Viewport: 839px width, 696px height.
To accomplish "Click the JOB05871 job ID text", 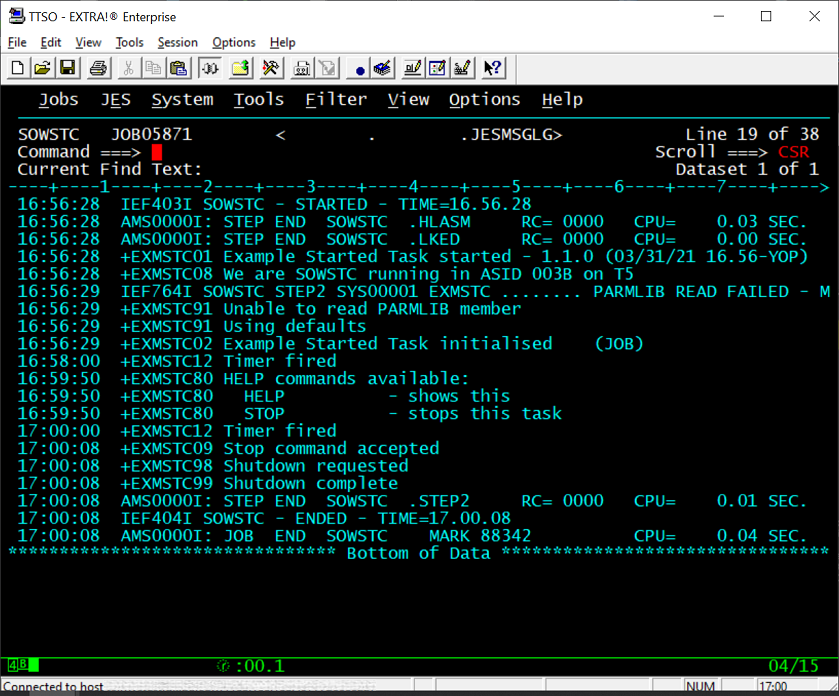I will point(151,134).
